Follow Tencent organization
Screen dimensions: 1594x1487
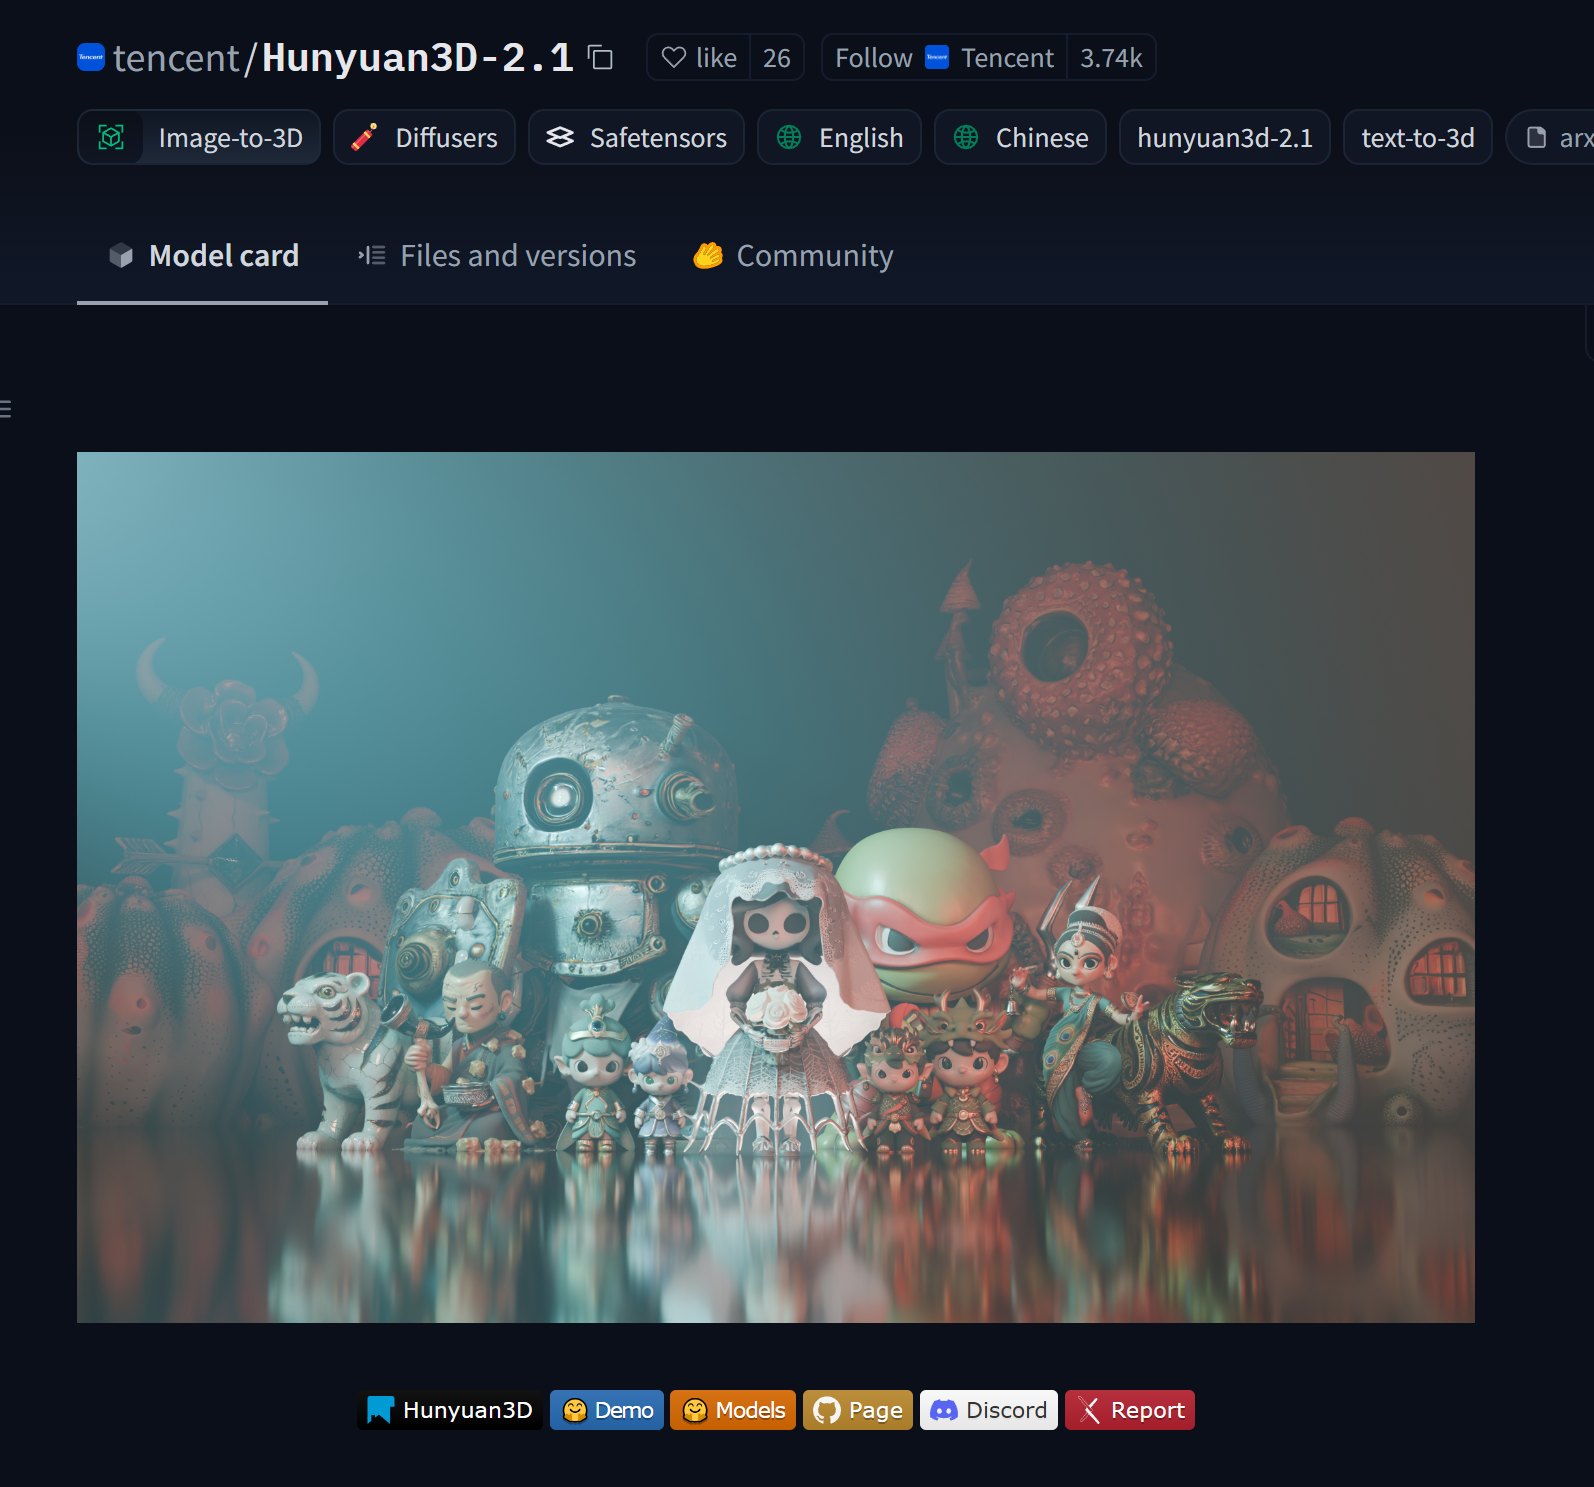[x=944, y=57]
